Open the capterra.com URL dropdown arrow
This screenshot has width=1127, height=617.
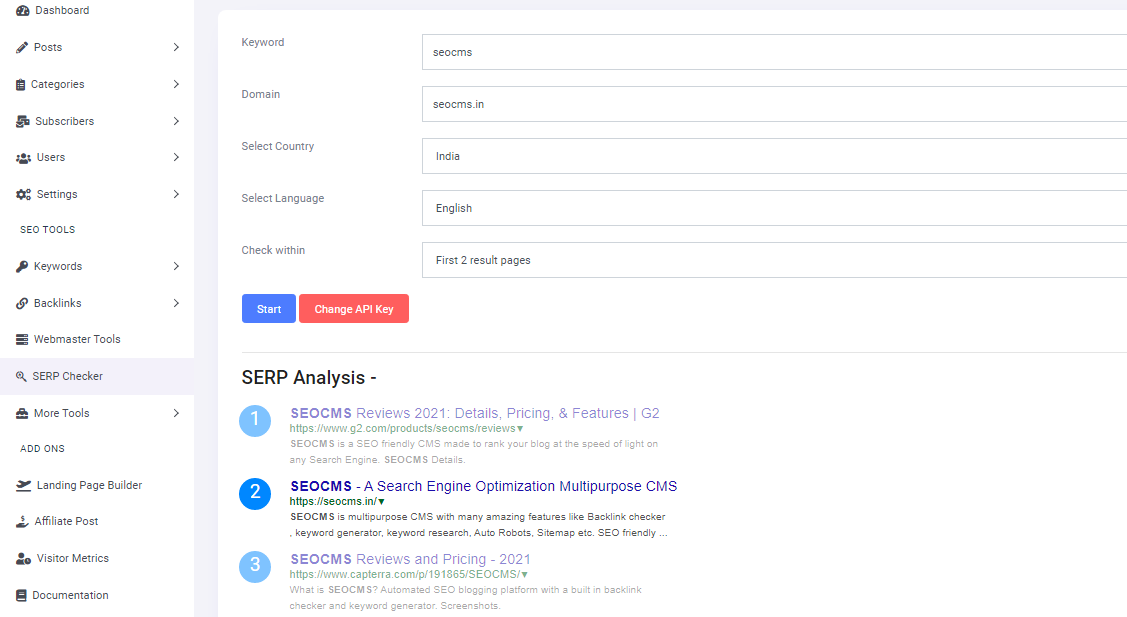[x=525, y=575]
